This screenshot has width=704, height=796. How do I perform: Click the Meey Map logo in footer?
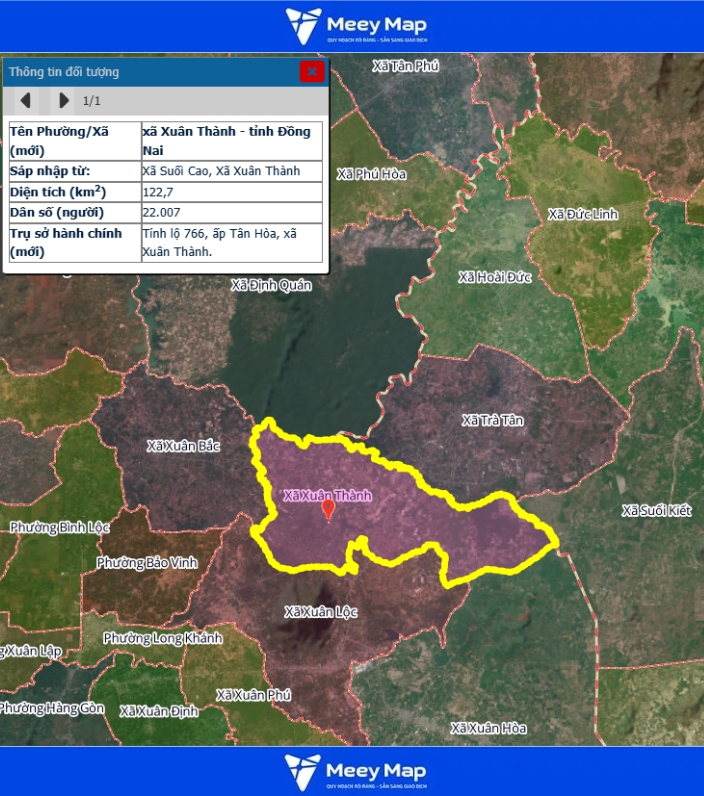coord(354,772)
